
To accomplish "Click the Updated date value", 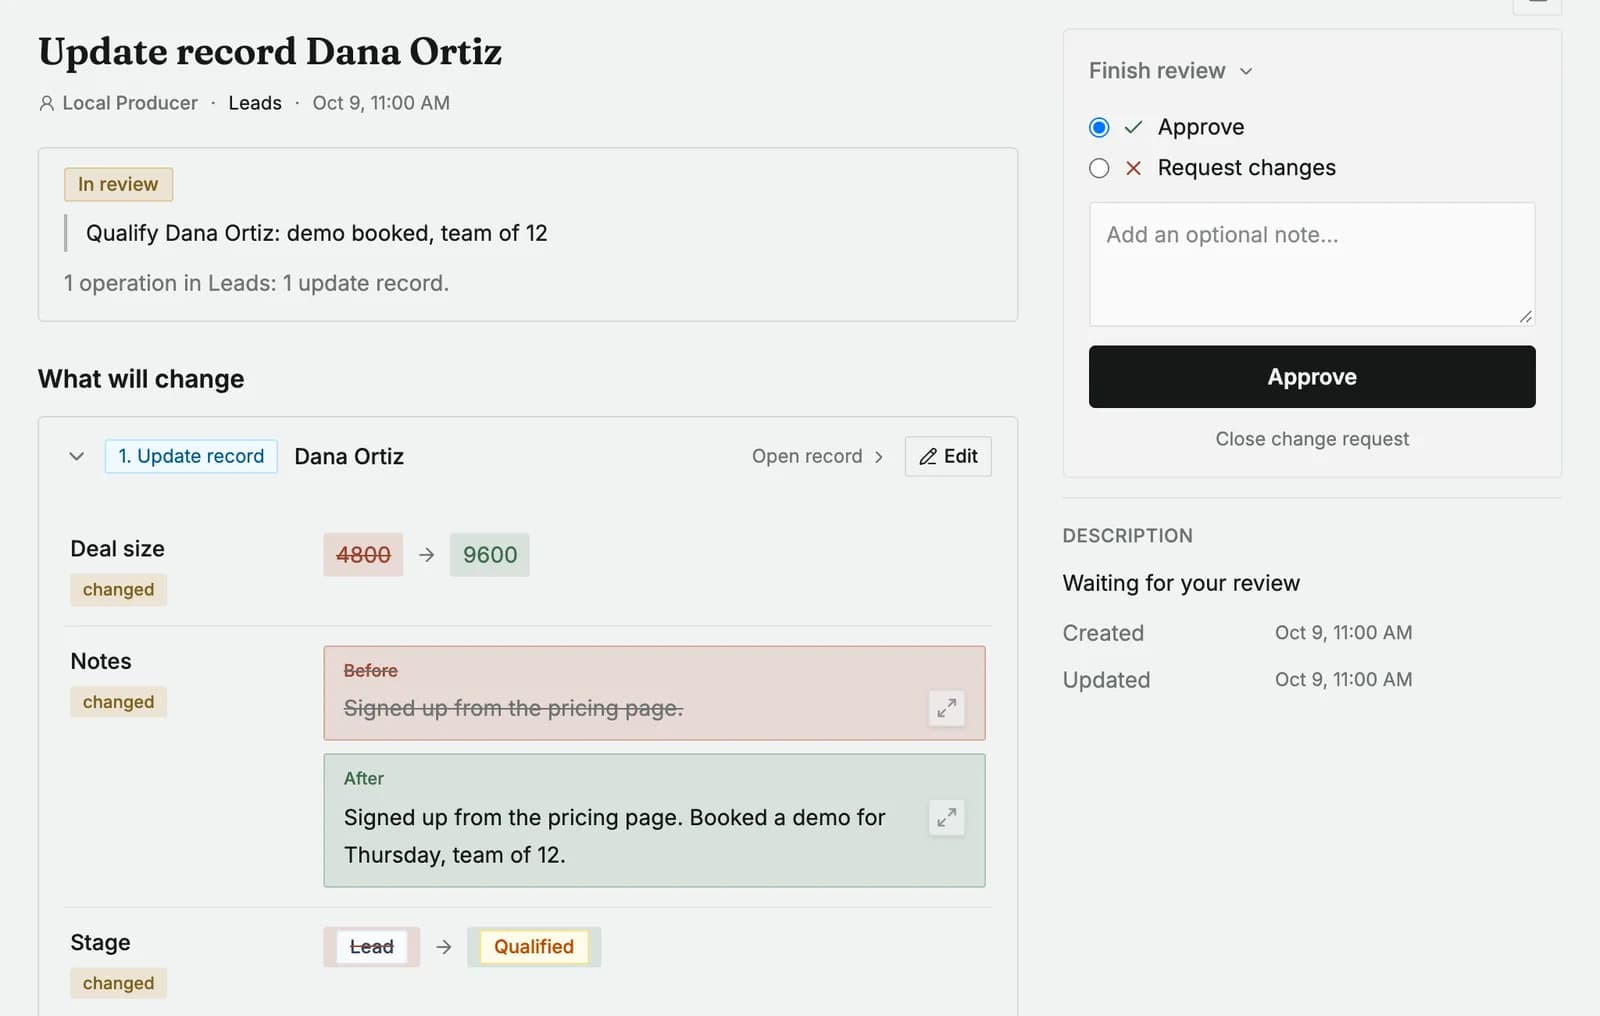I will tap(1343, 680).
